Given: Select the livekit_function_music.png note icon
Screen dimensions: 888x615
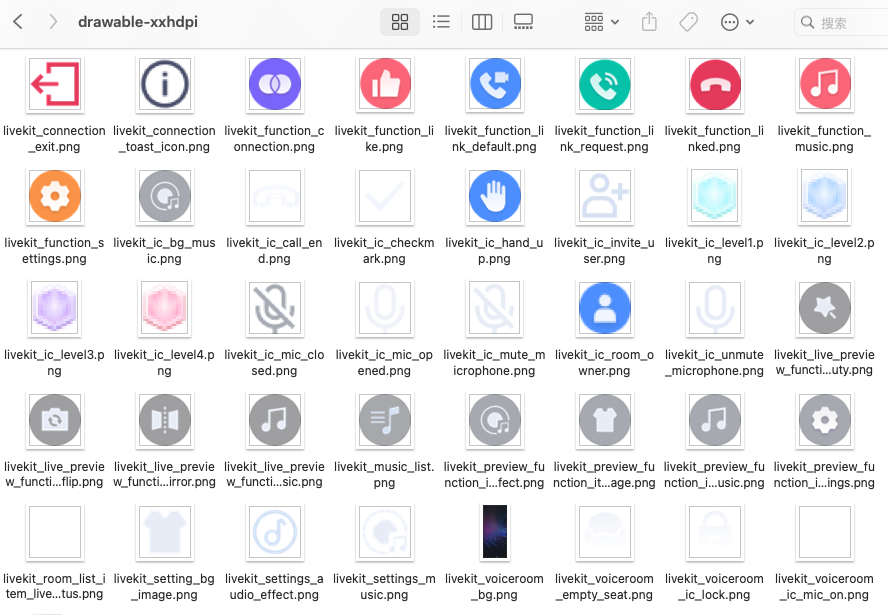Looking at the screenshot, I should pyautogui.click(x=825, y=84).
